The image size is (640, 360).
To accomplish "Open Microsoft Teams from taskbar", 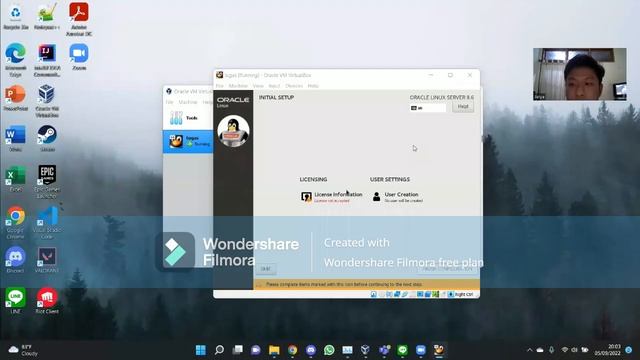I will click(384, 350).
